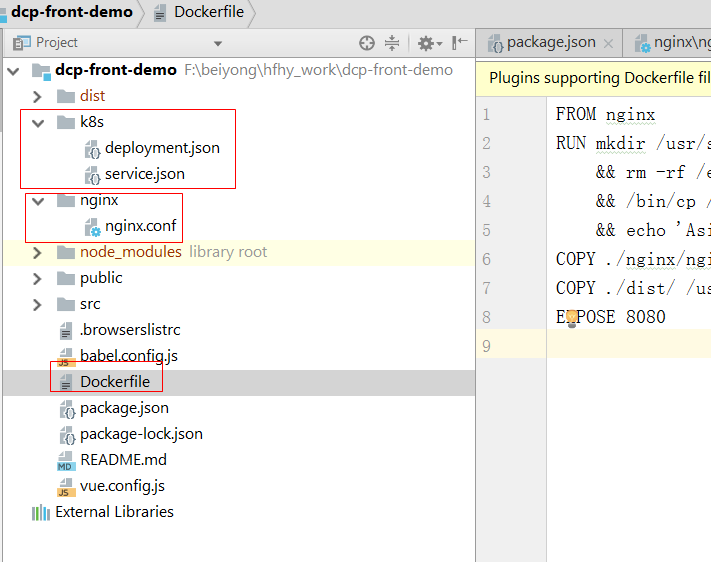
Task: Hide the Project tool window with pin icon
Action: [459, 43]
